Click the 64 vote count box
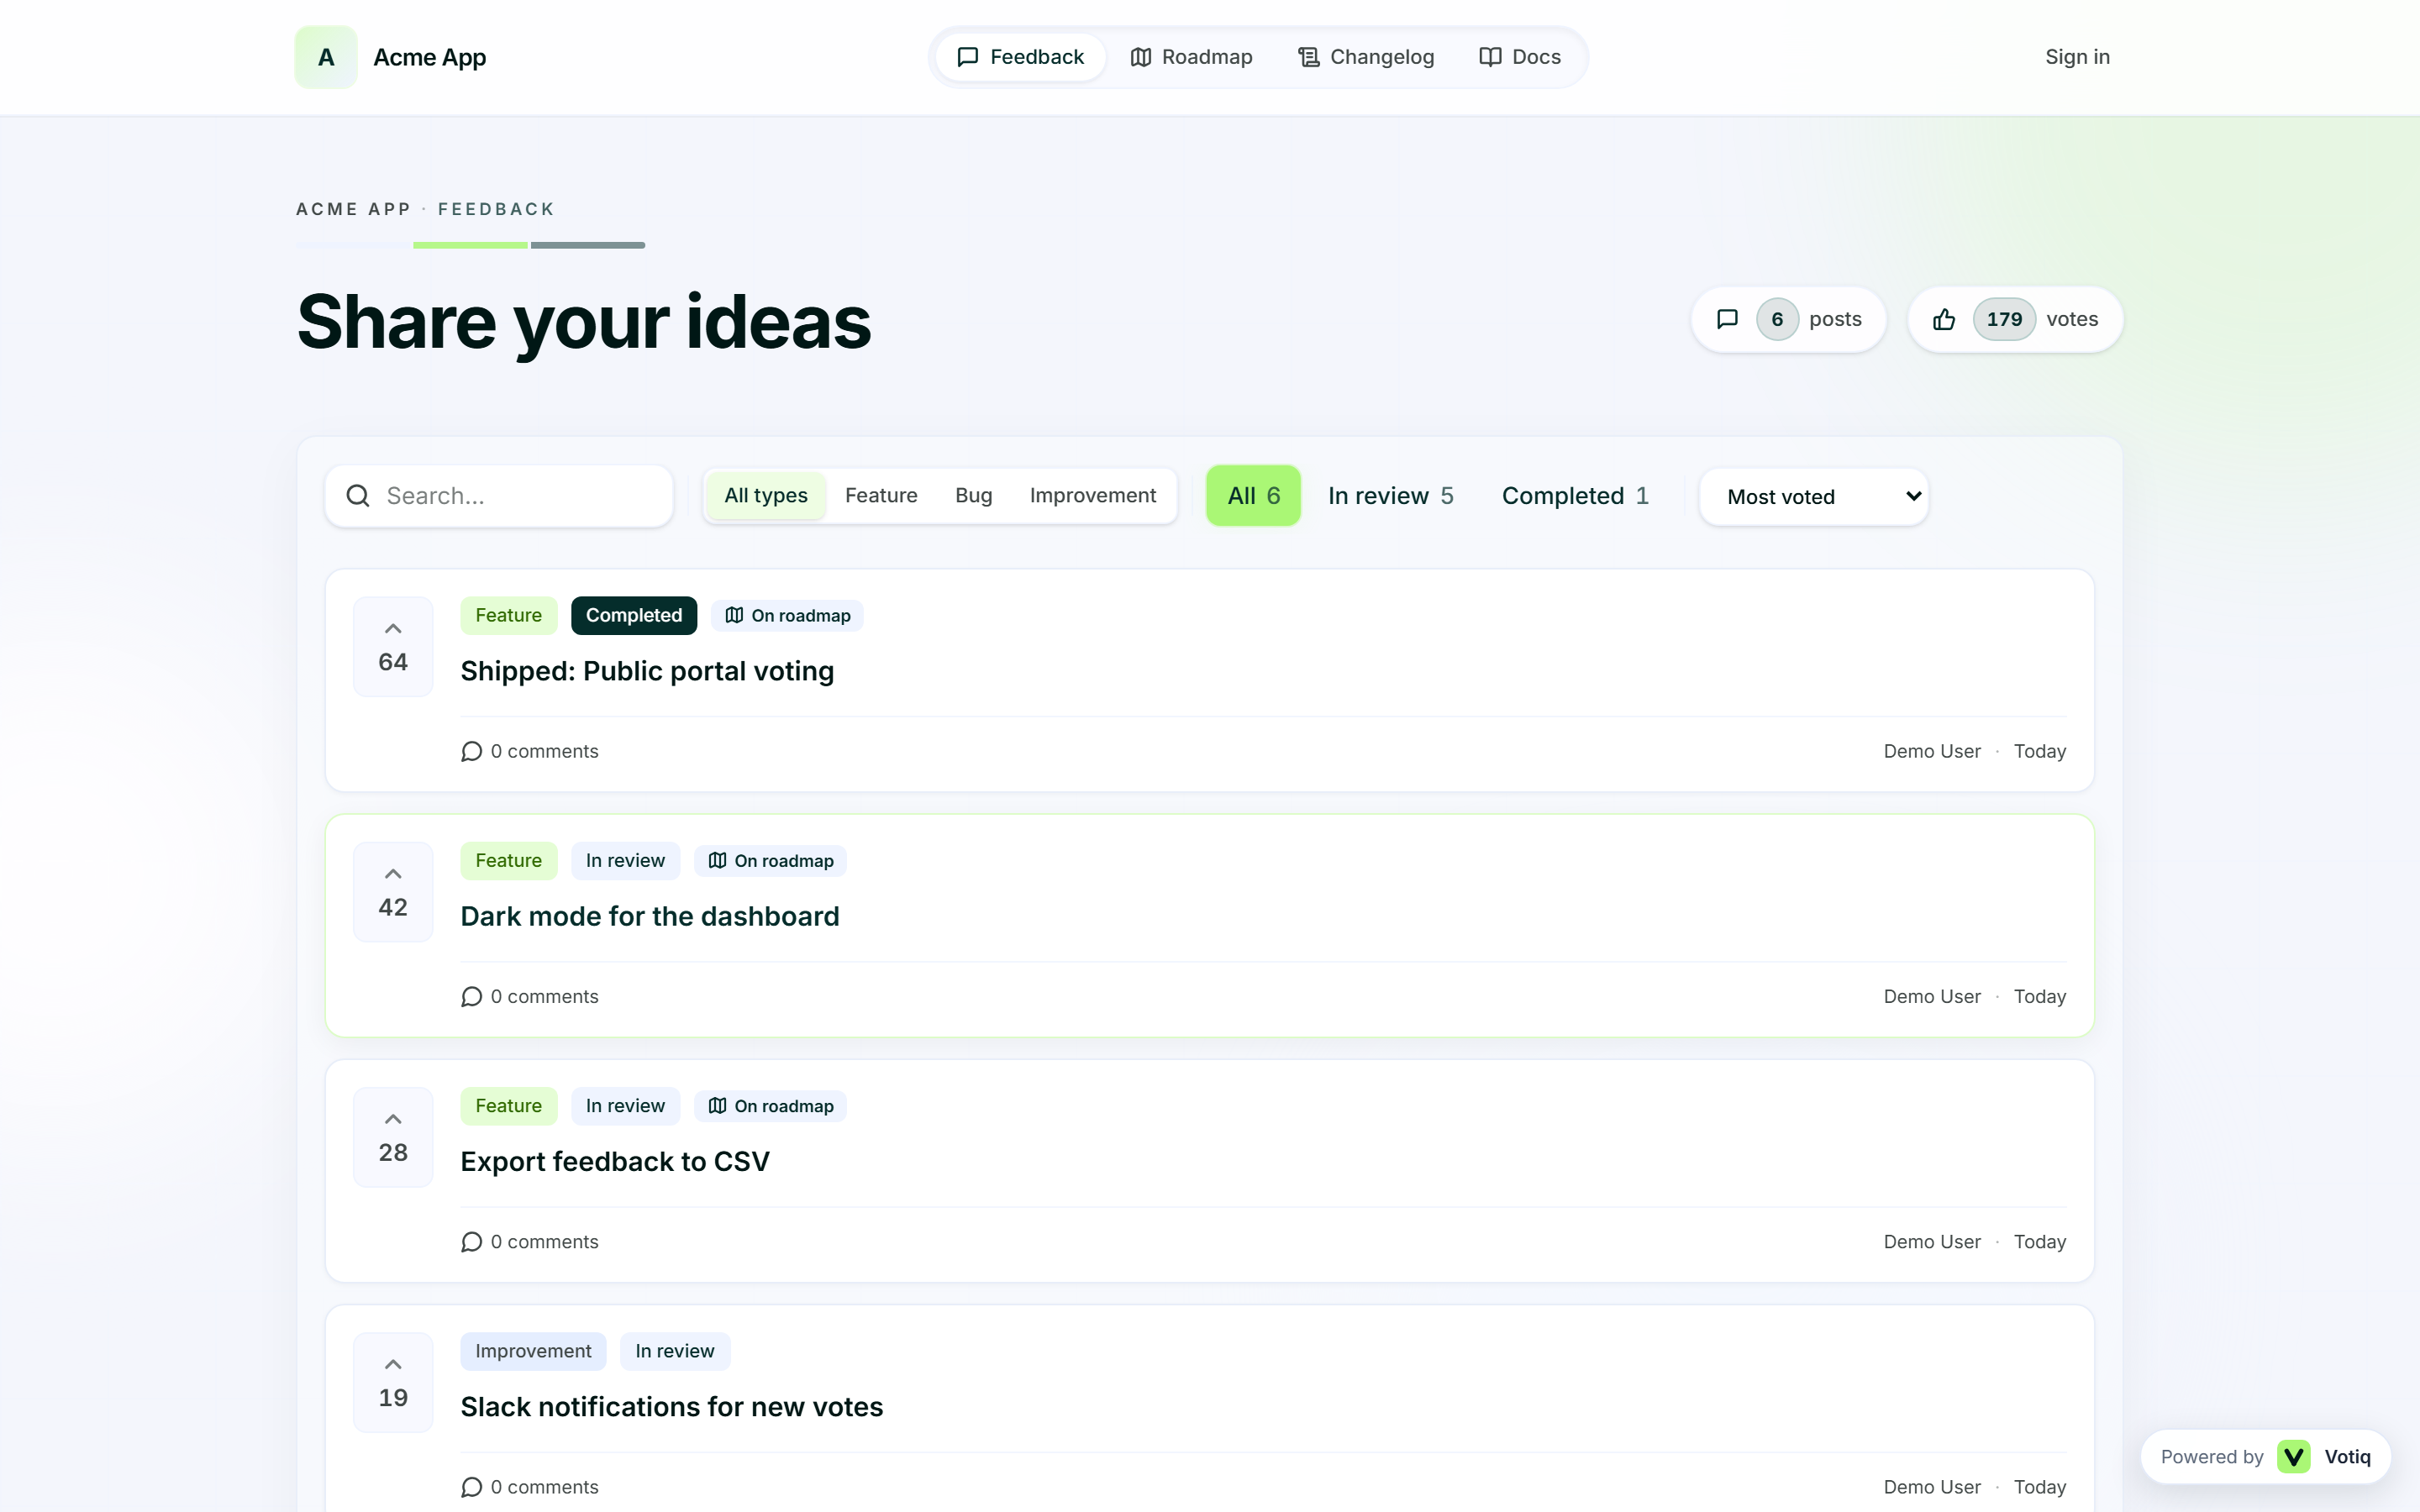Image resolution: width=2420 pixels, height=1512 pixels. (393, 646)
